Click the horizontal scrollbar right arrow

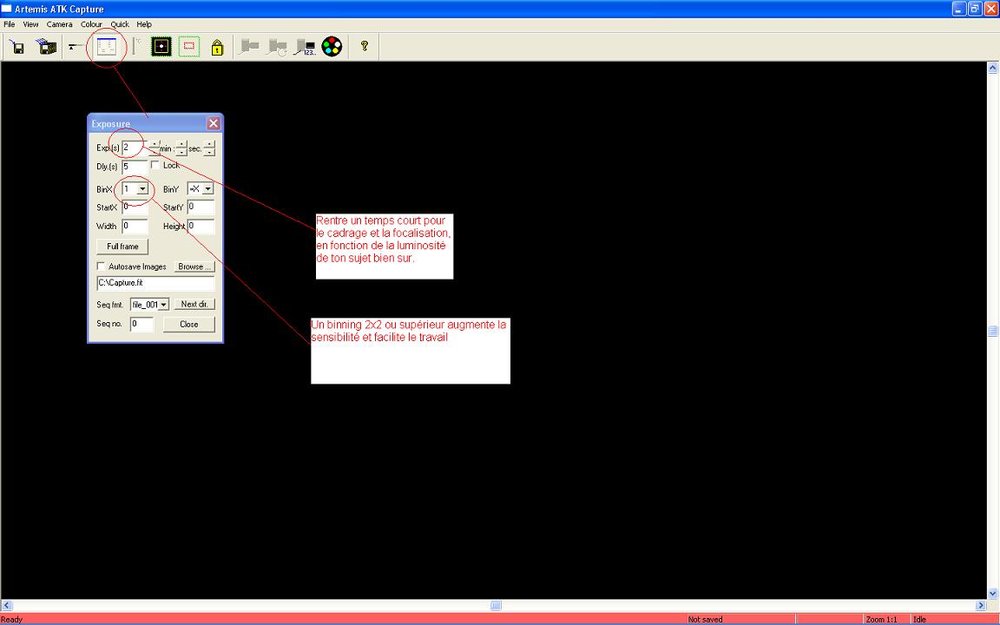coord(981,605)
